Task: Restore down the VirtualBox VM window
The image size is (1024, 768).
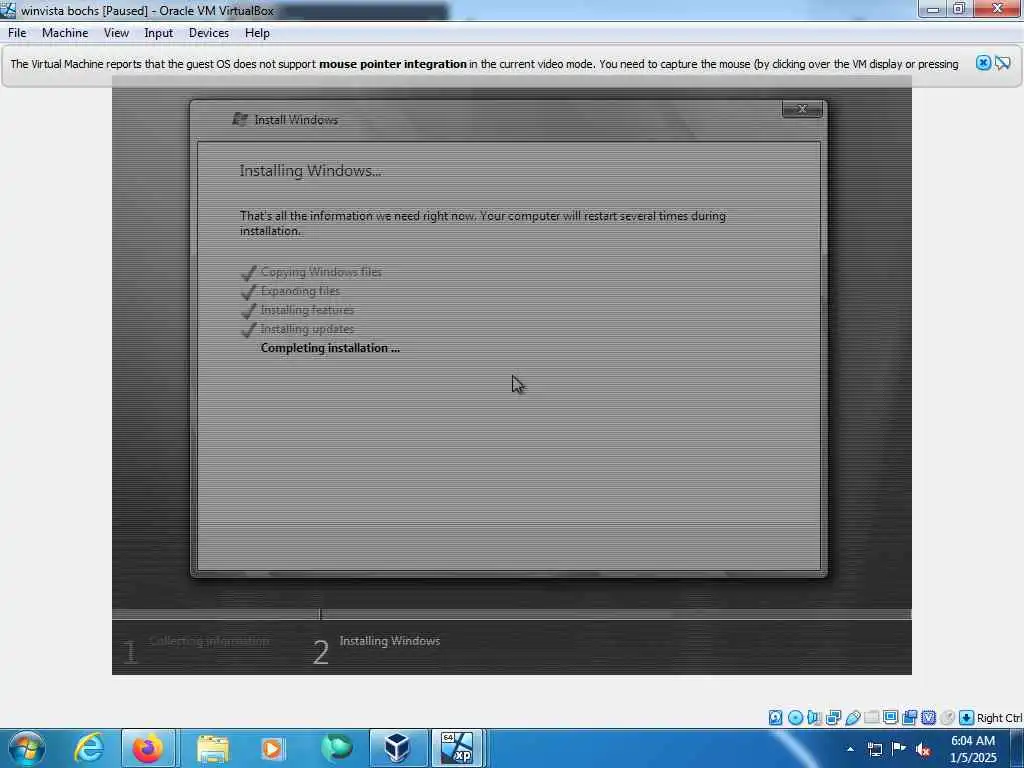Action: 959,9
